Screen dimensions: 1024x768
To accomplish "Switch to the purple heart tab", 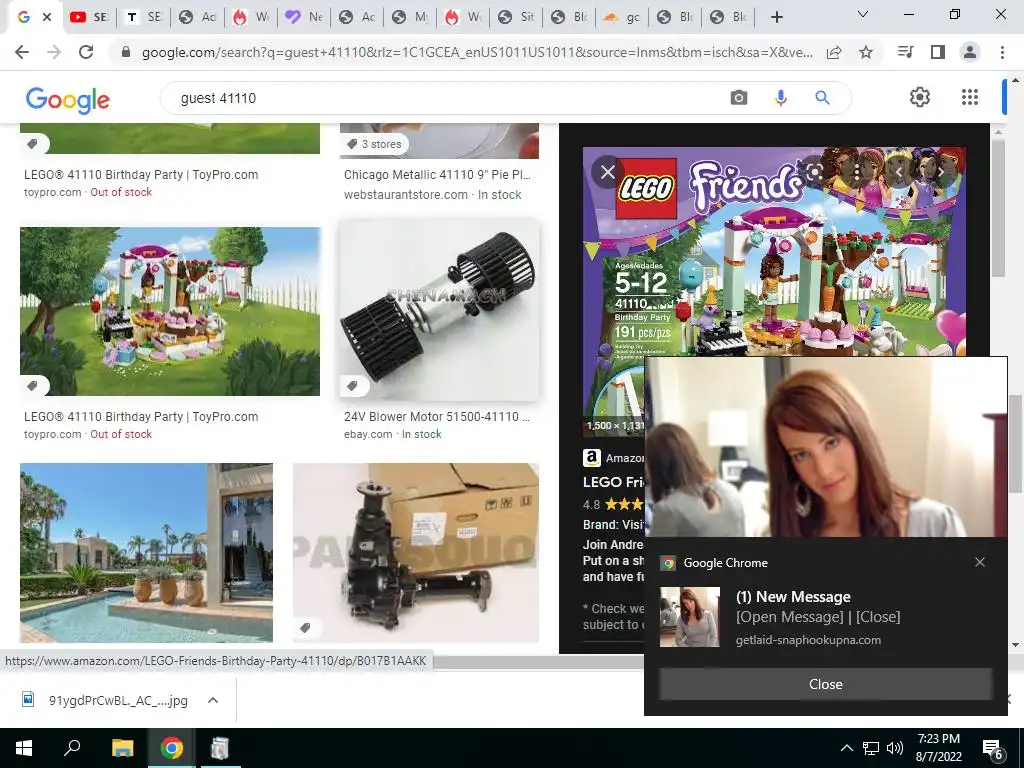I will click(x=304, y=17).
